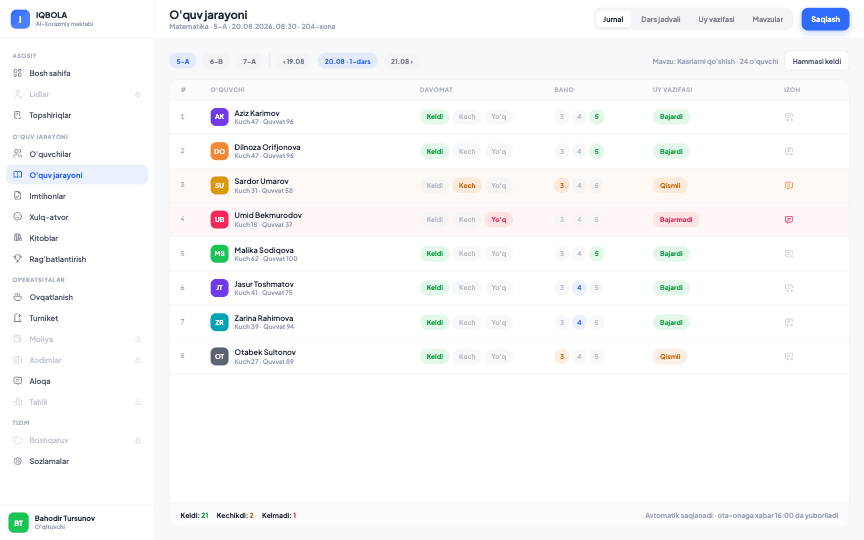Open O'quvchilar students icon

click(x=18, y=154)
